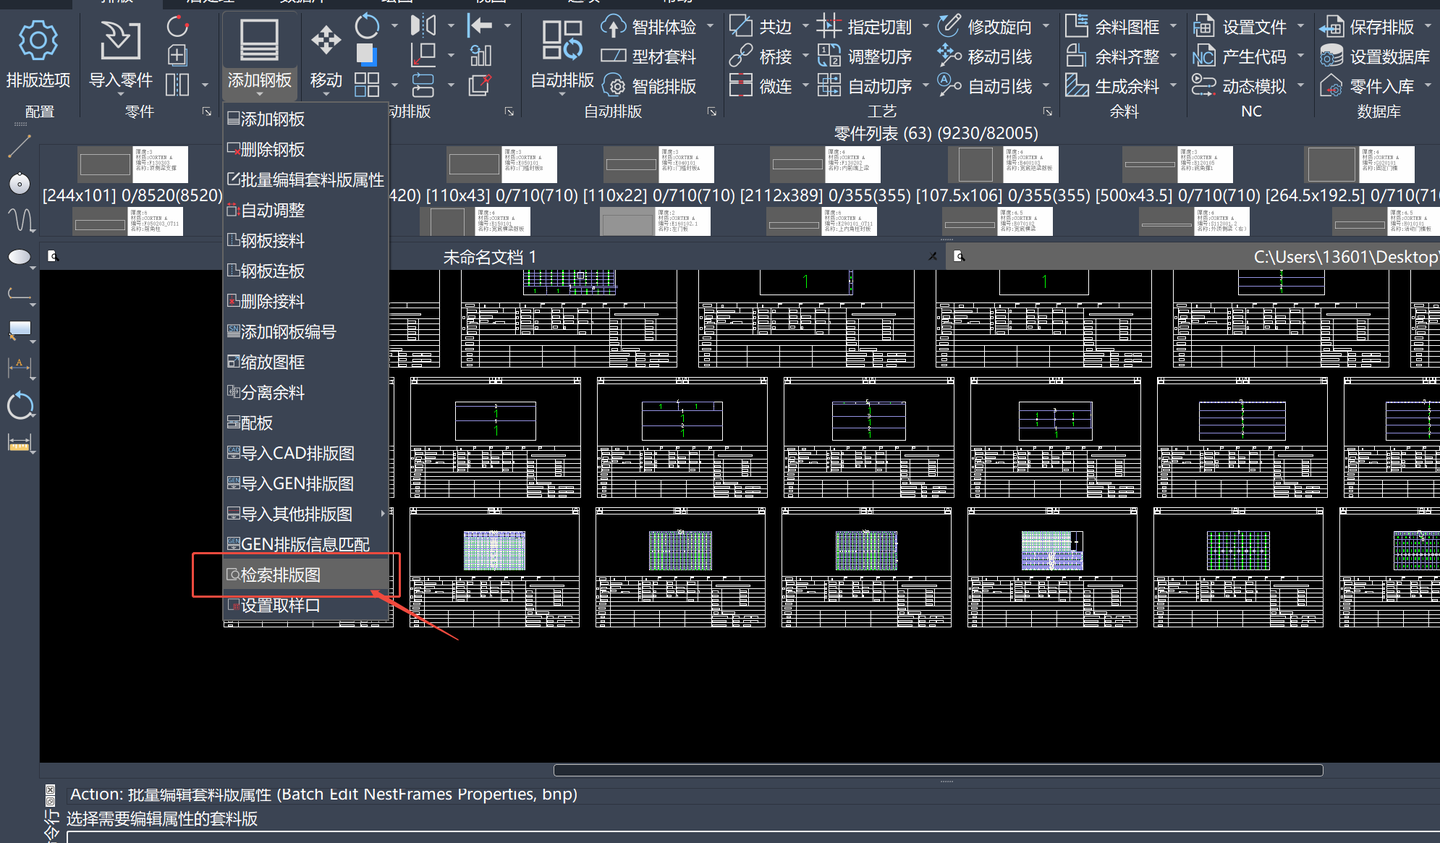1440x843 pixels.
Task: Select 钢板接料 menu entry
Action: point(306,240)
